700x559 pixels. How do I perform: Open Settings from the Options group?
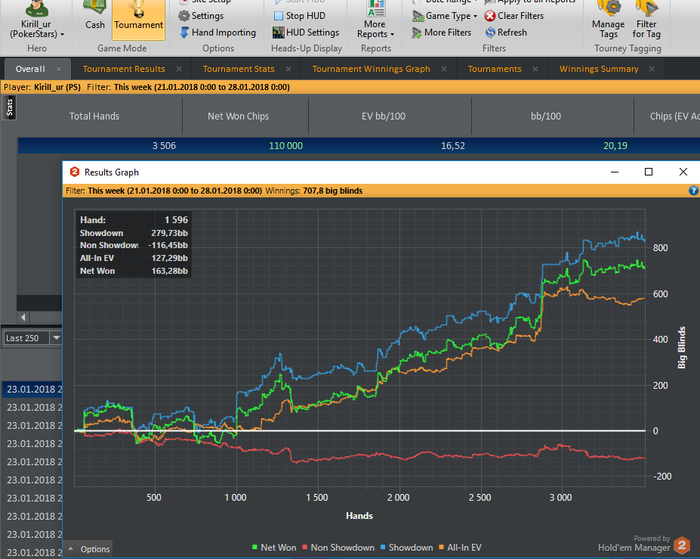pos(201,16)
